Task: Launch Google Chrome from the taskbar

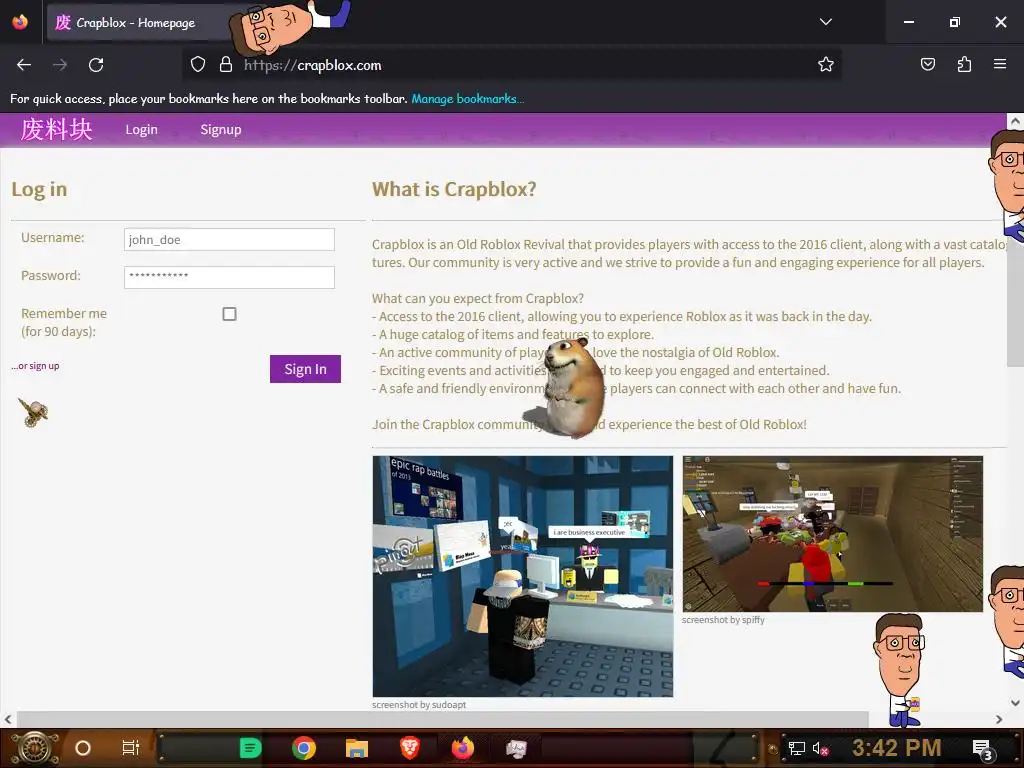Action: 304,748
